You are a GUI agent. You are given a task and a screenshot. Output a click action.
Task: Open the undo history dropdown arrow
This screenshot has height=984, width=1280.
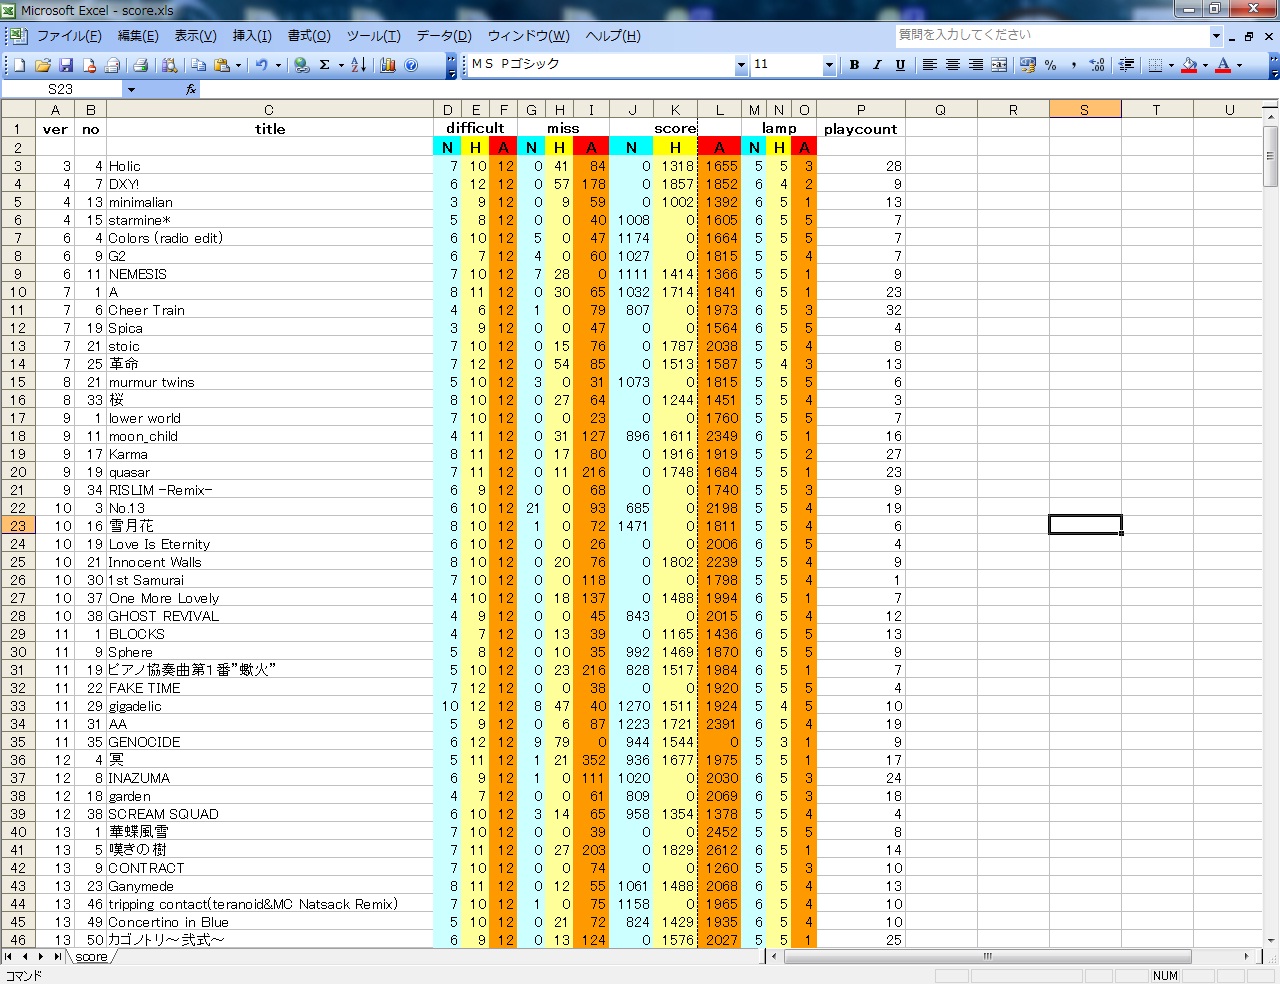coord(277,65)
